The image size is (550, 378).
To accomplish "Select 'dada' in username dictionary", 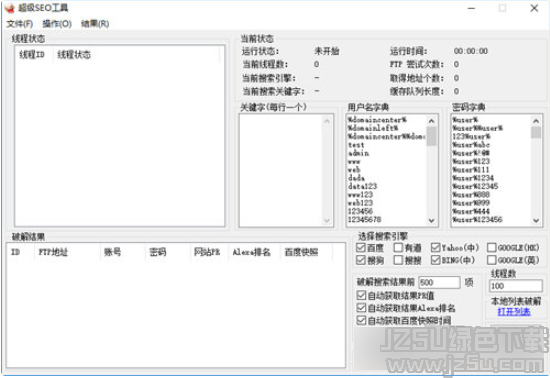I will (x=356, y=178).
